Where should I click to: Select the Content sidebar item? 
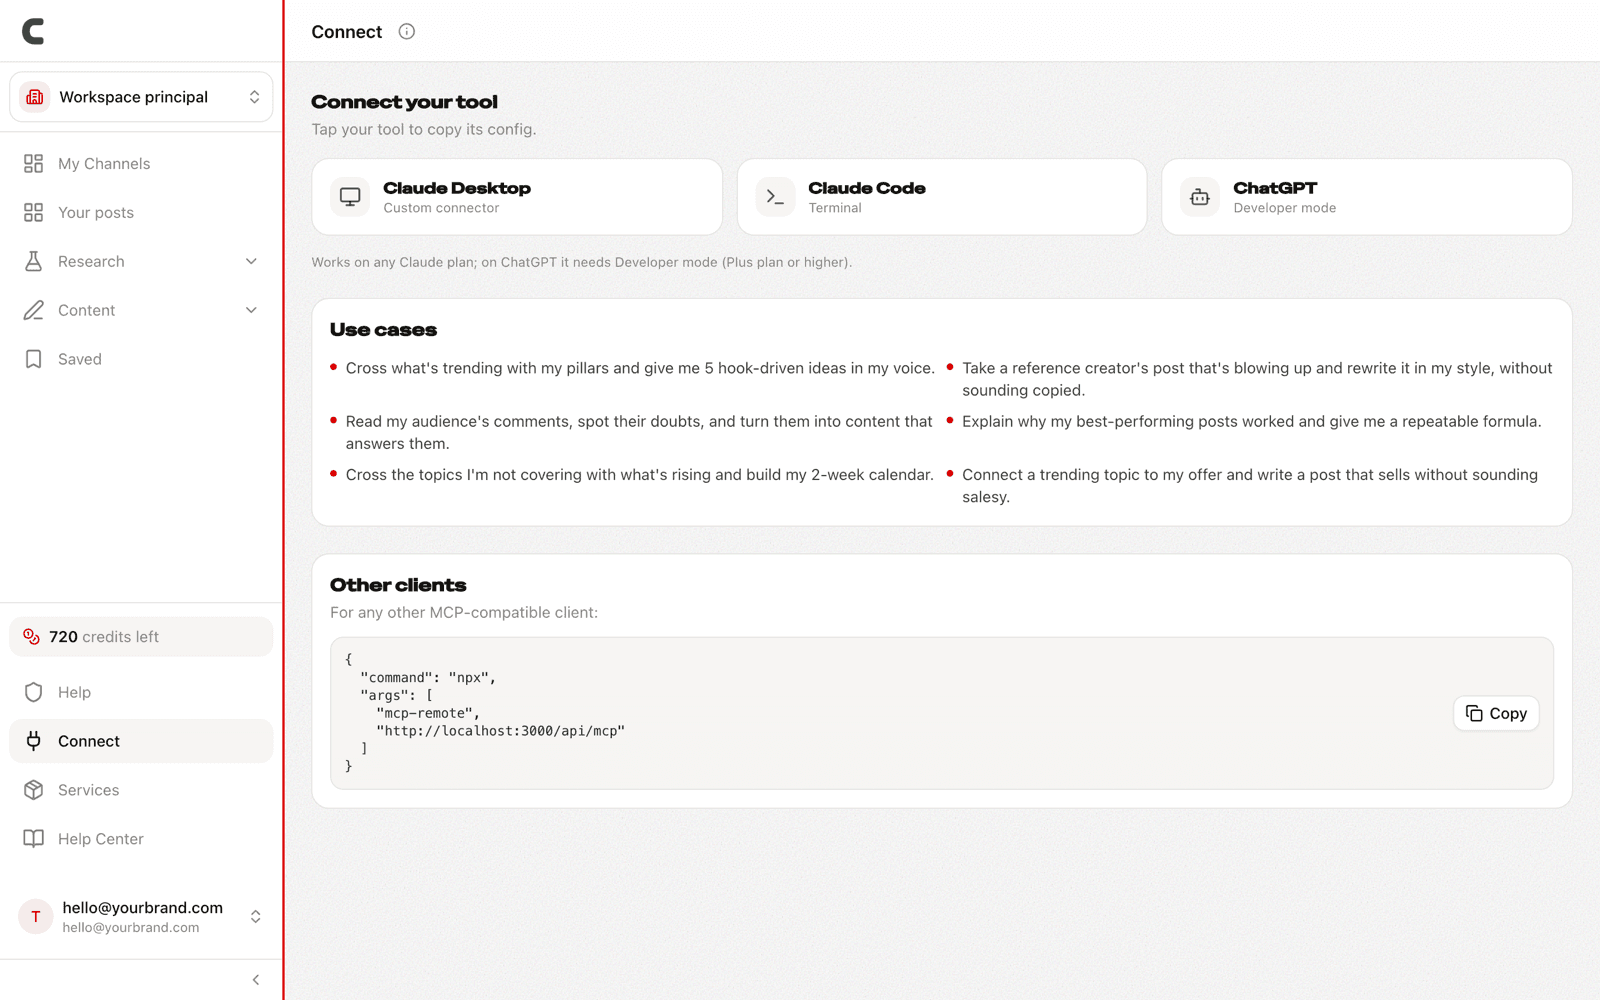pyautogui.click(x=141, y=310)
